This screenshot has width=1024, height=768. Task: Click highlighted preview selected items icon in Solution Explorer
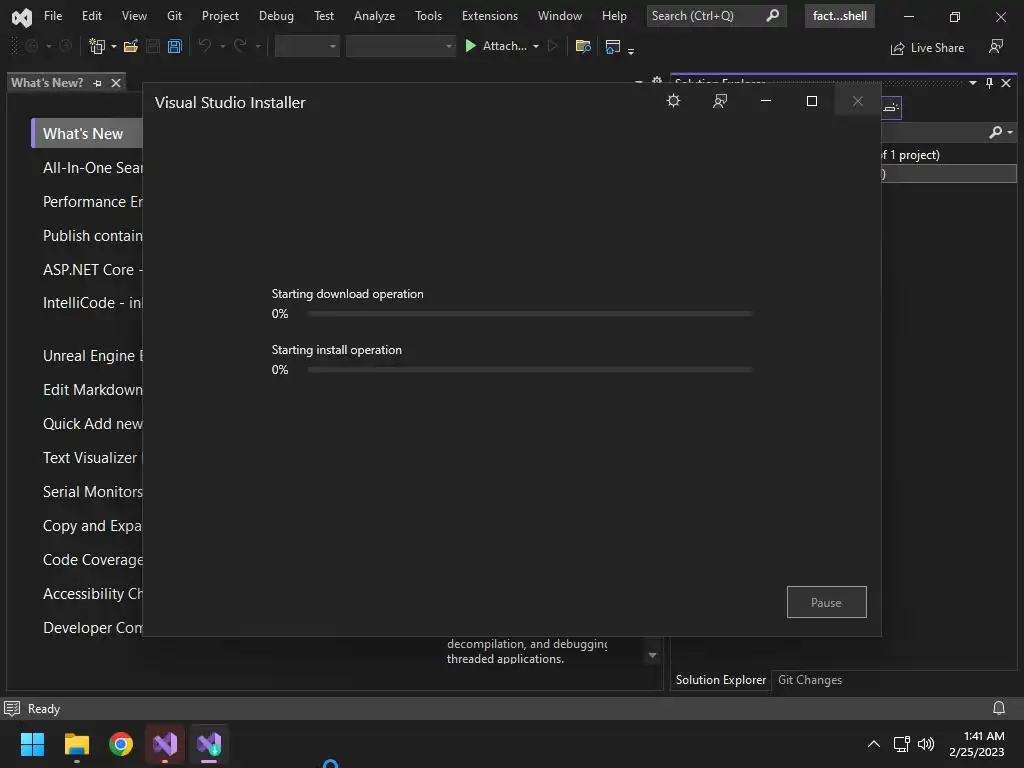pos(891,108)
